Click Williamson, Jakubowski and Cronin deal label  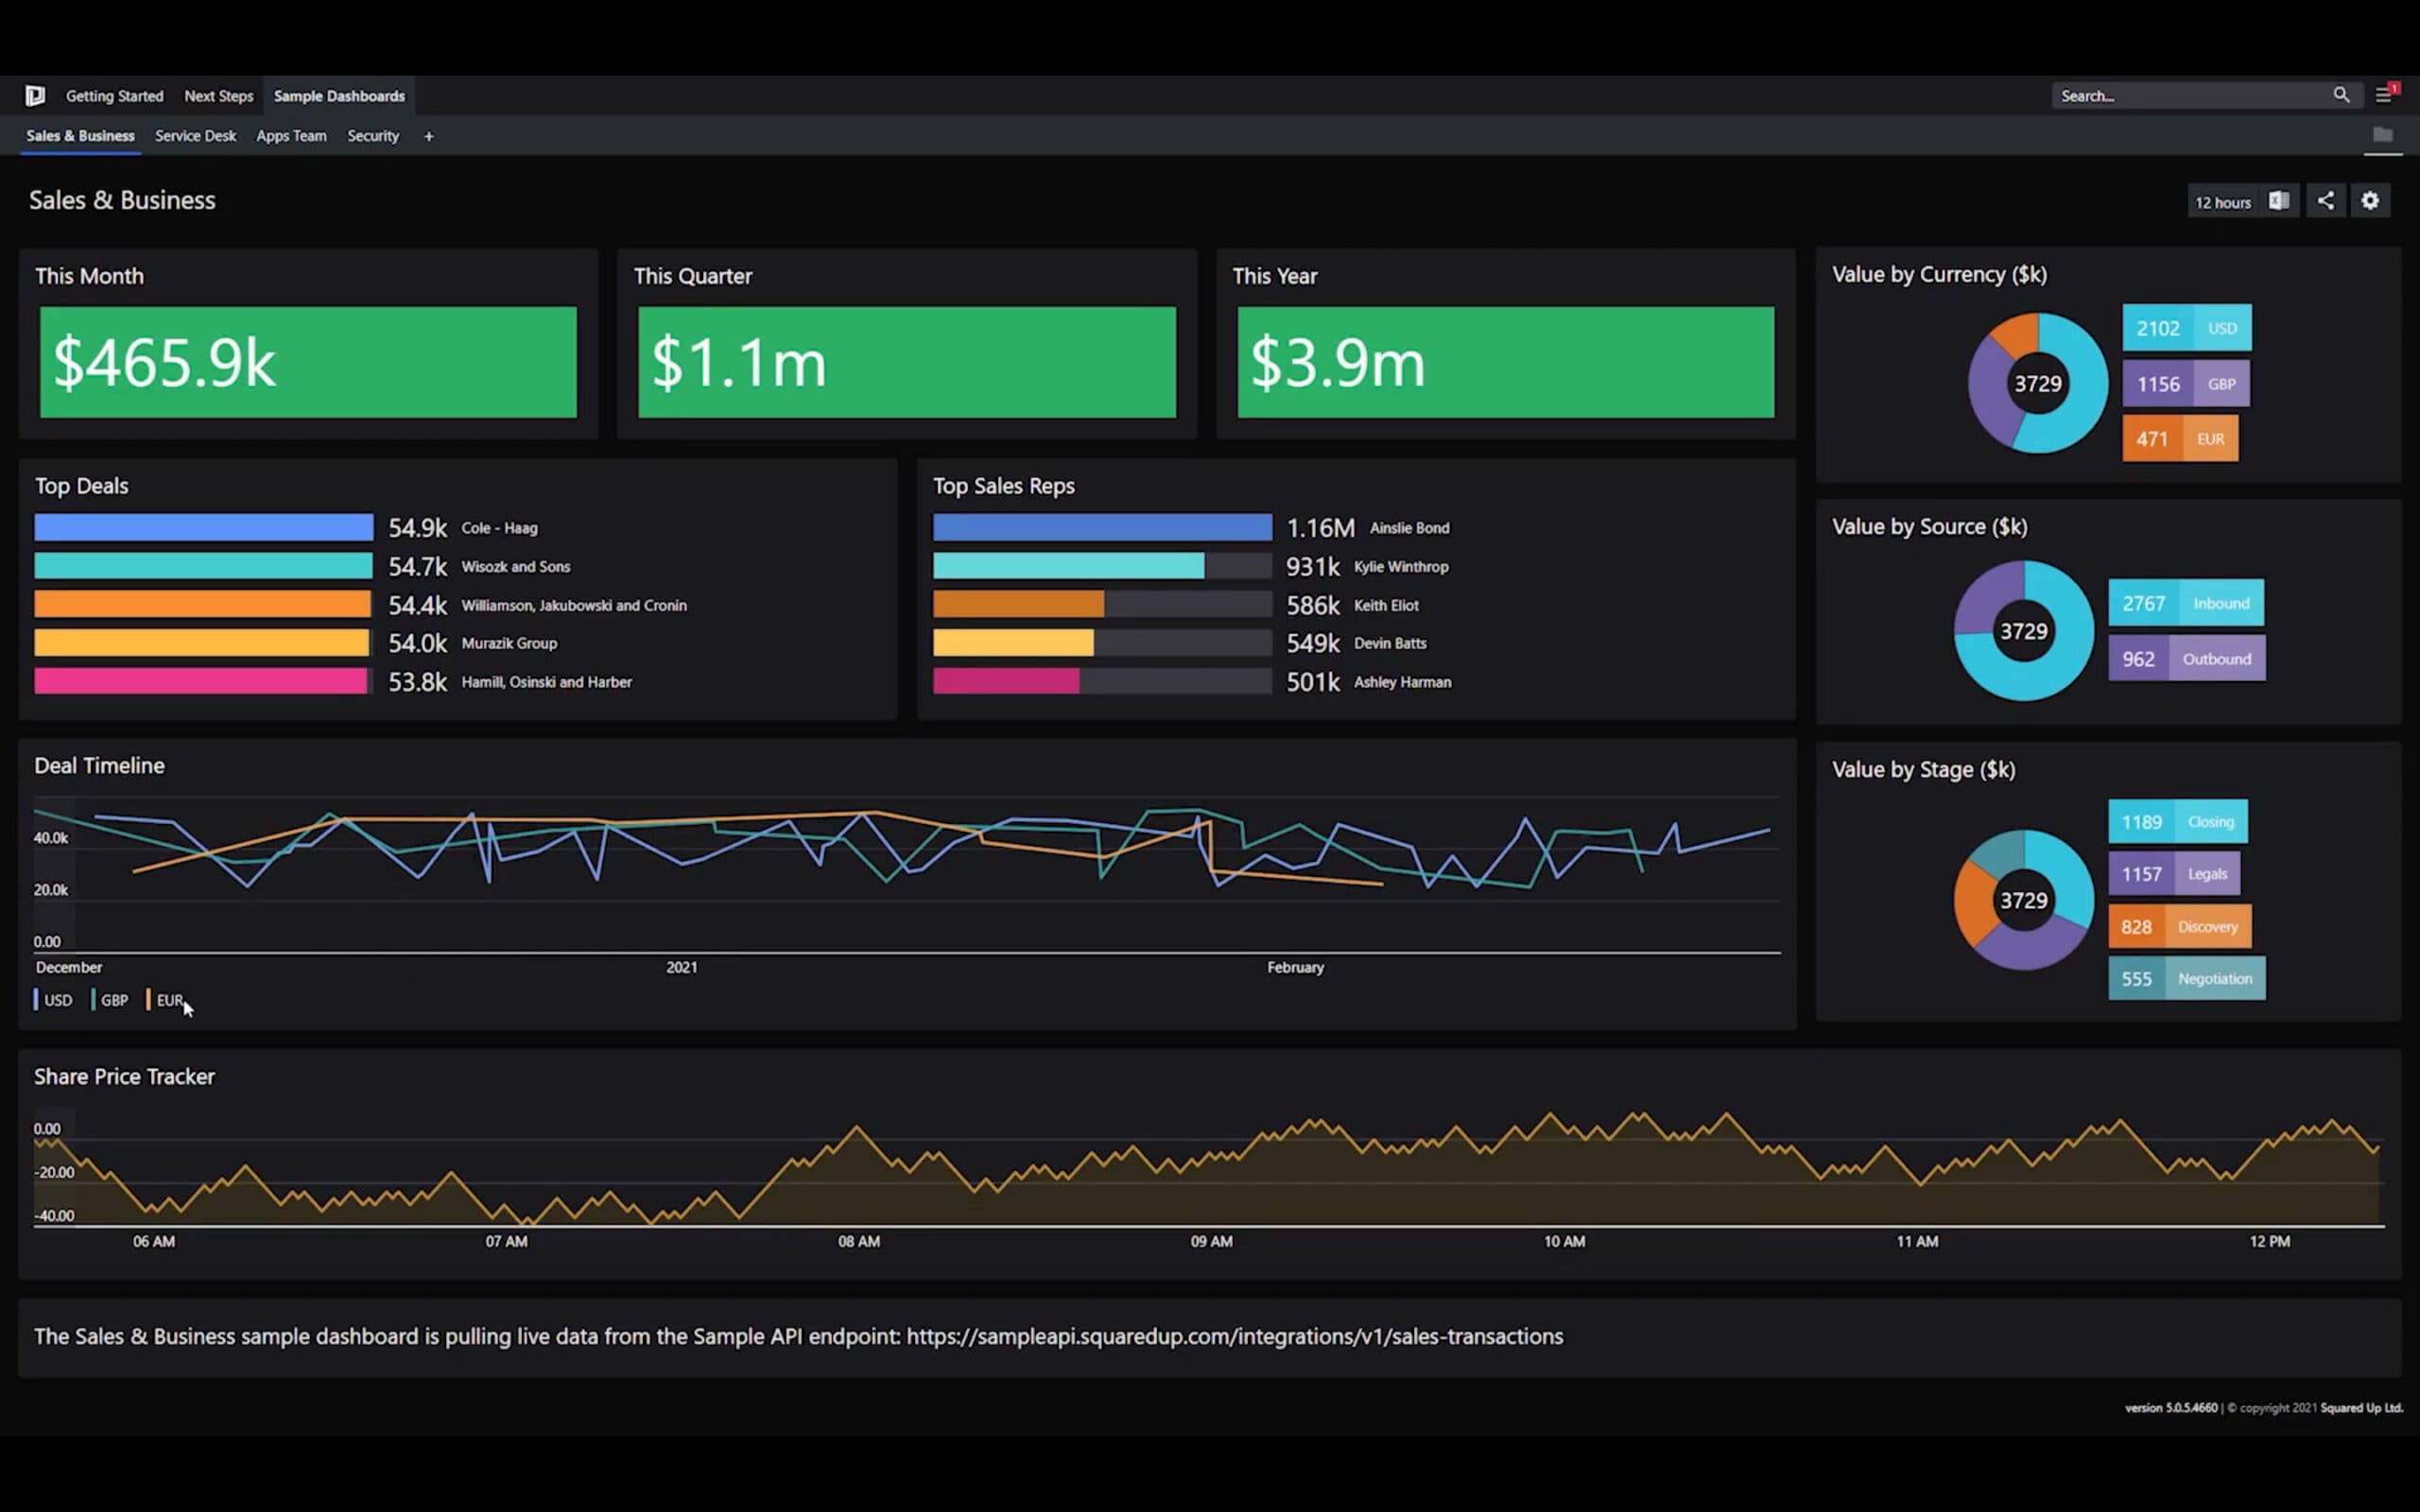(574, 605)
